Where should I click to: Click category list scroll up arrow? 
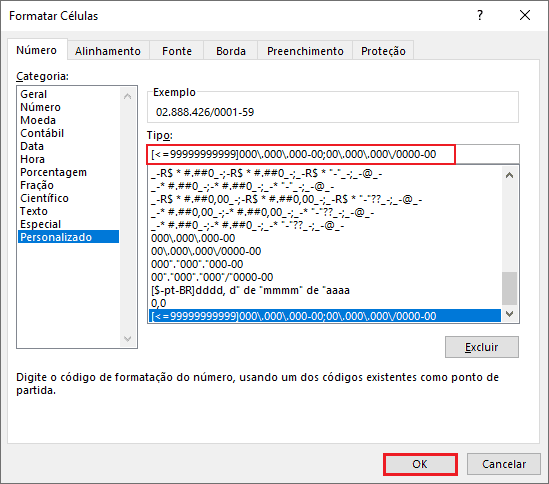[127, 96]
